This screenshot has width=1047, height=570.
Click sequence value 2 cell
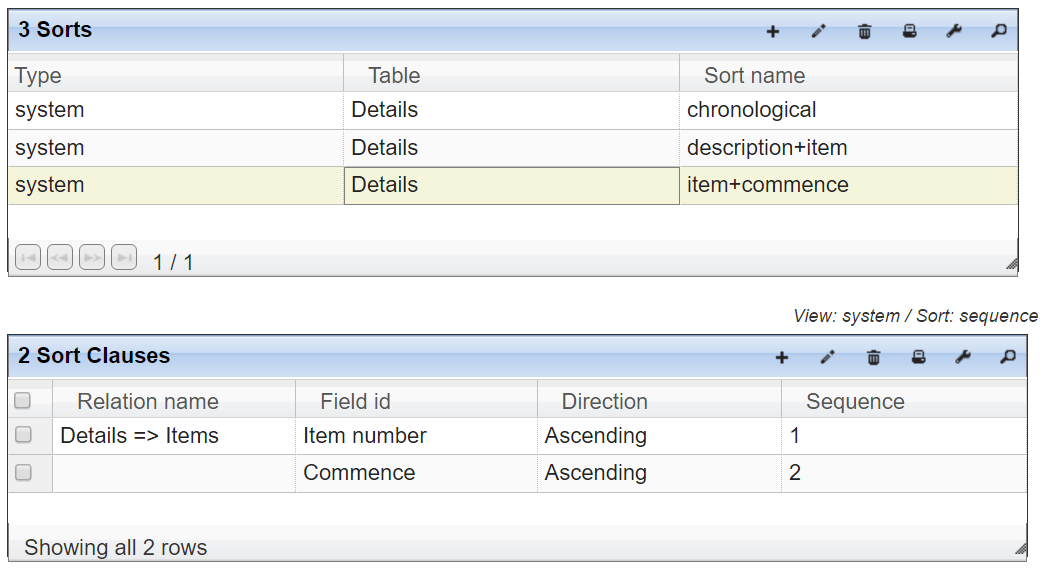(904, 473)
